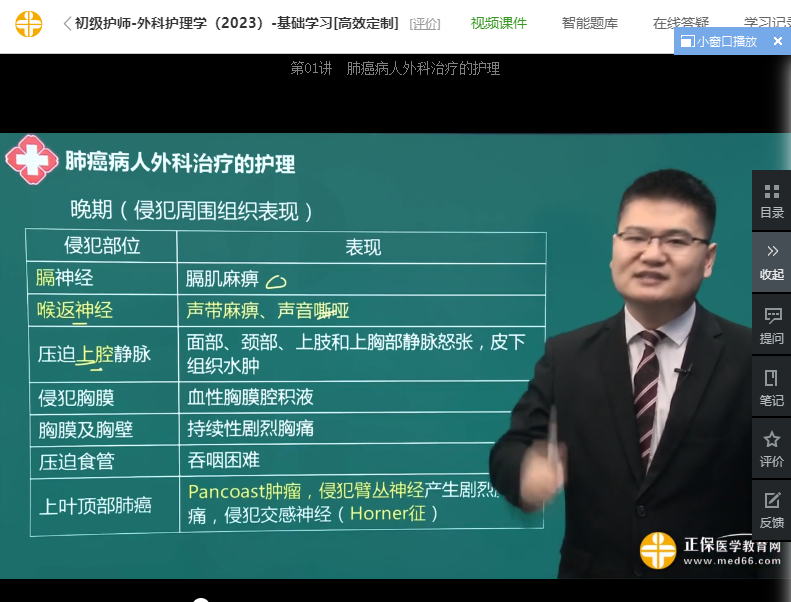
Task: Switch to the 视频课件 tab
Action: [499, 23]
